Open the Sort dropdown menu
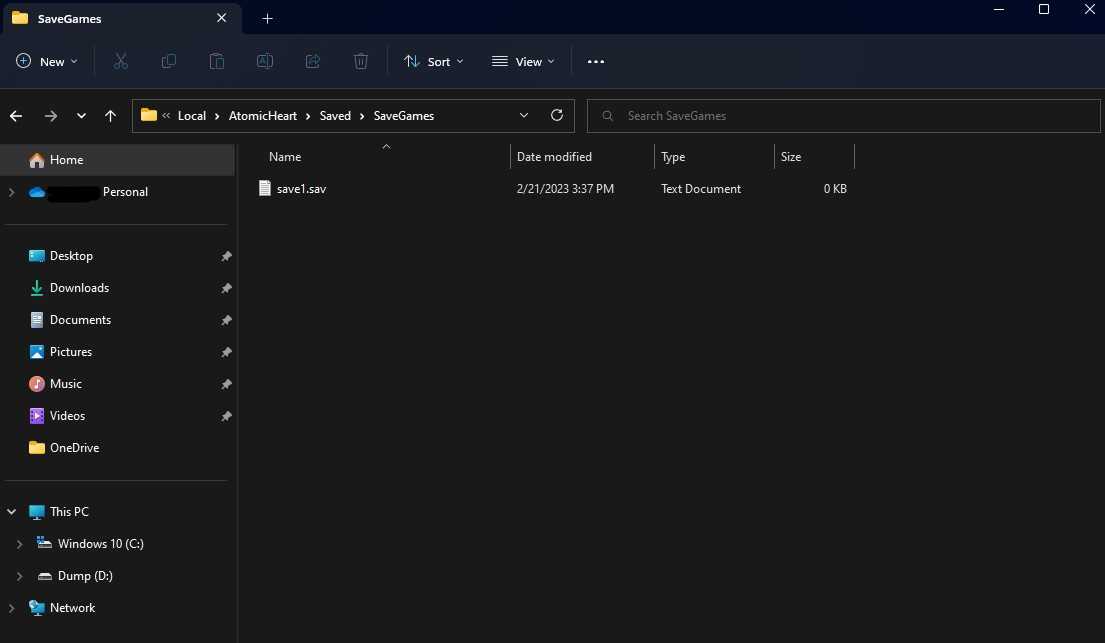 point(433,61)
